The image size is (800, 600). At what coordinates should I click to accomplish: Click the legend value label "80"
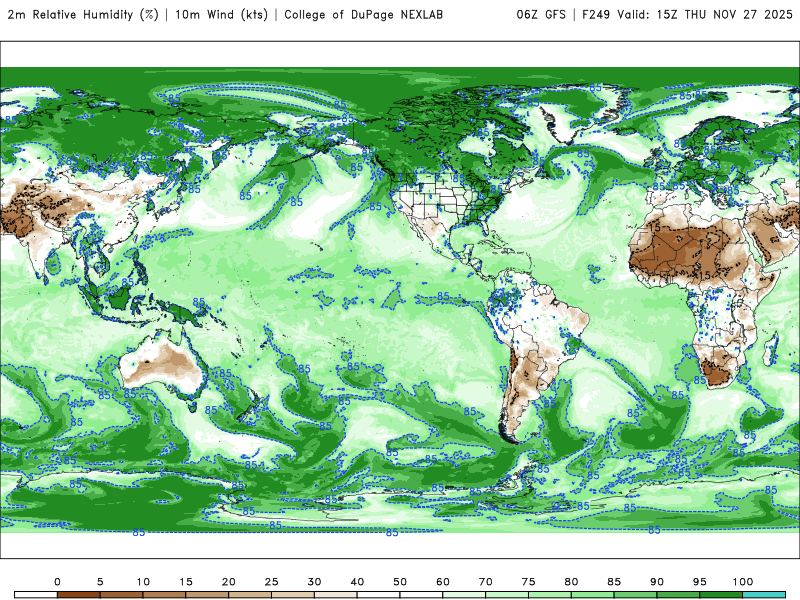click(571, 582)
